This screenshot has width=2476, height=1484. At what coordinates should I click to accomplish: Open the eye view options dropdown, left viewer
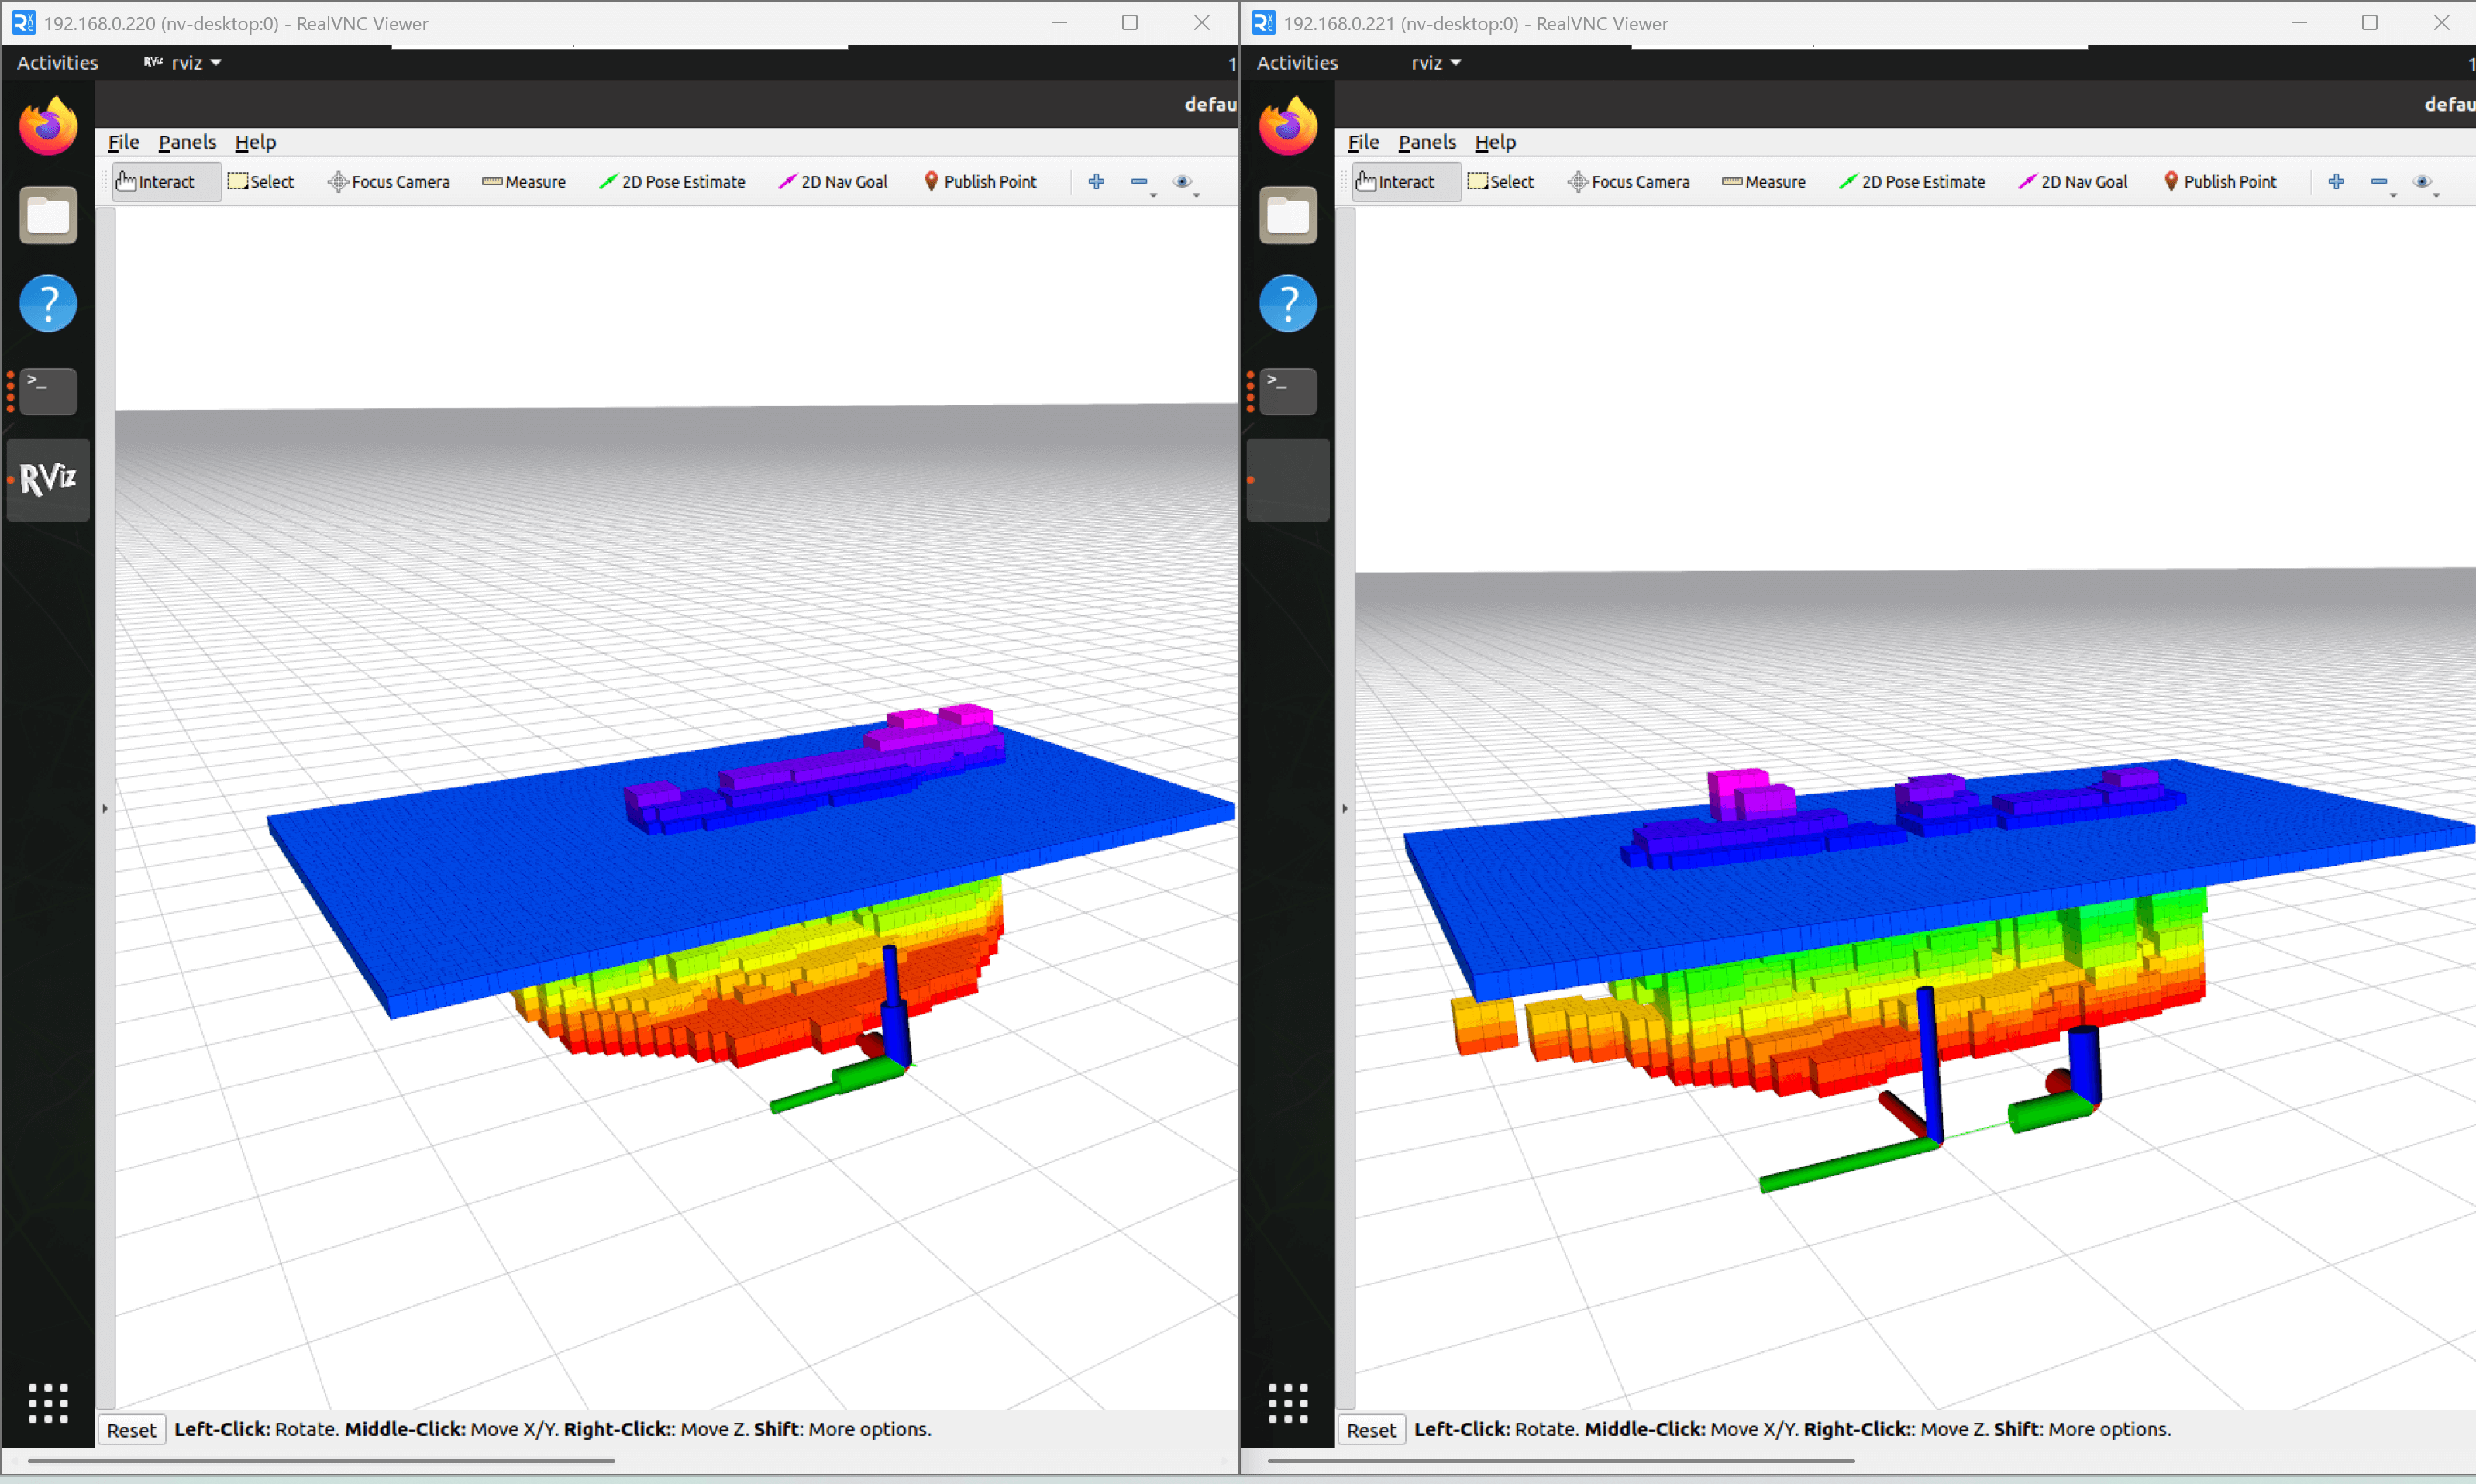point(1184,182)
